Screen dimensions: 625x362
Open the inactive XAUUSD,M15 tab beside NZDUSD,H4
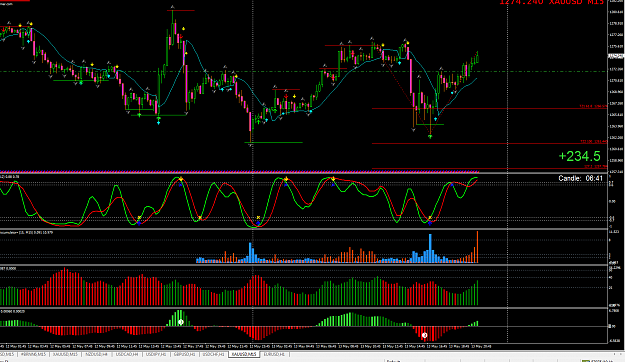click(x=65, y=354)
